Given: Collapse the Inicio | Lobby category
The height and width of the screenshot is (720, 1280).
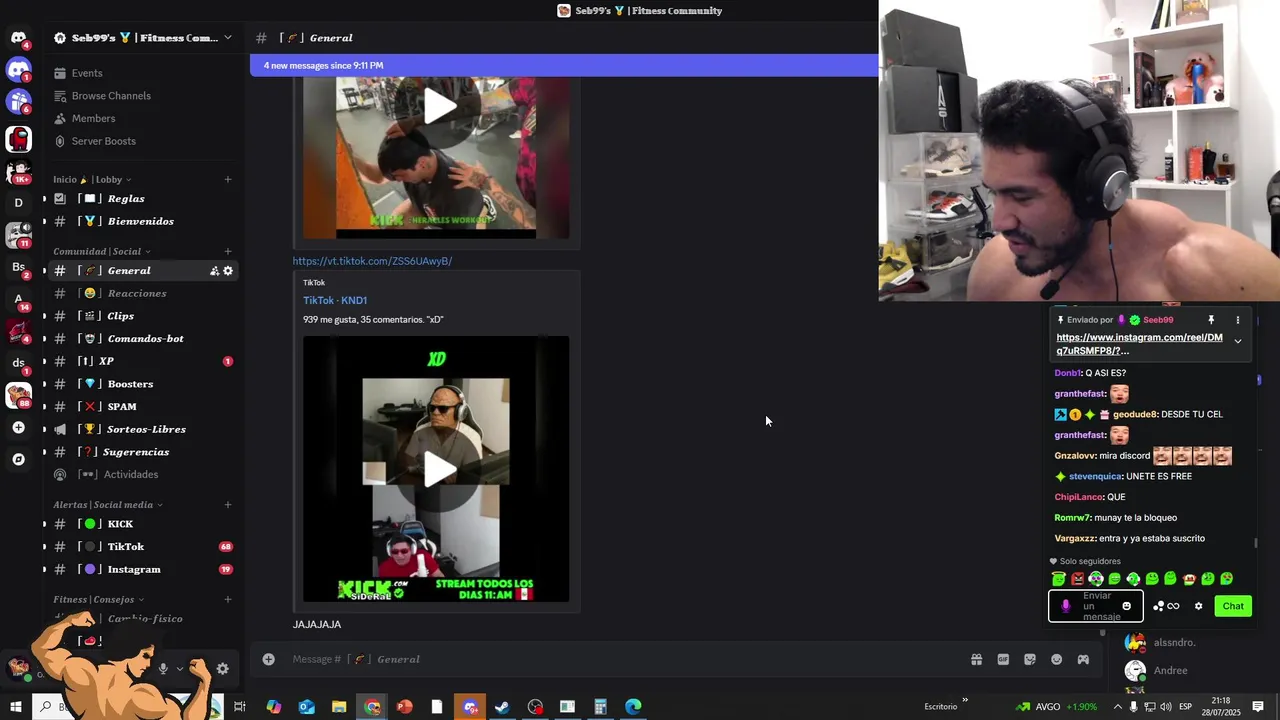Looking at the screenshot, I should point(92,180).
